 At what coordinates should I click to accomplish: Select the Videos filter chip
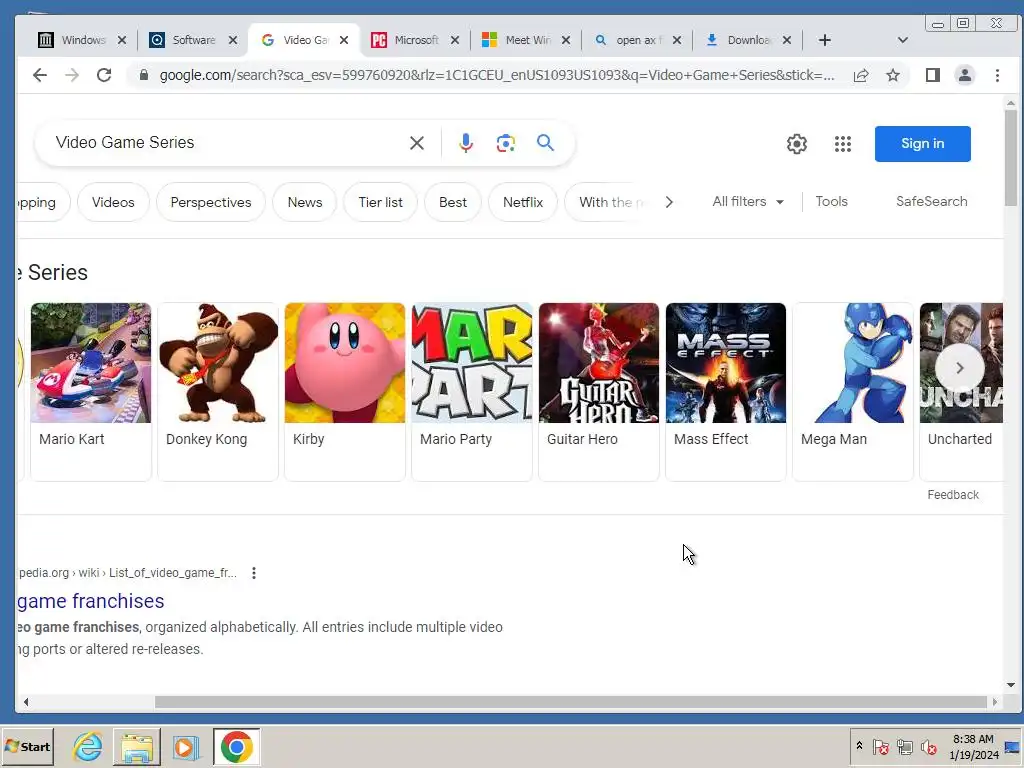click(x=113, y=202)
